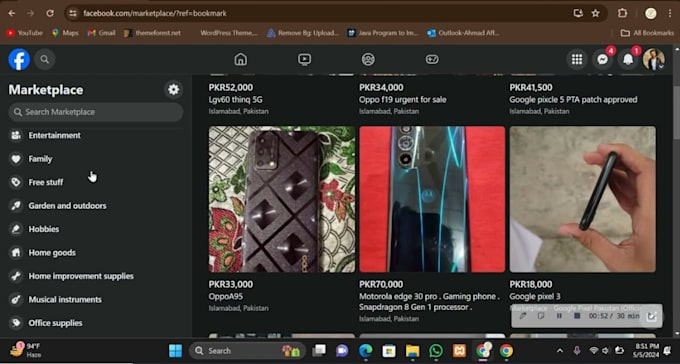Open the Messenger chats icon
This screenshot has height=364, width=680.
coord(602,59)
